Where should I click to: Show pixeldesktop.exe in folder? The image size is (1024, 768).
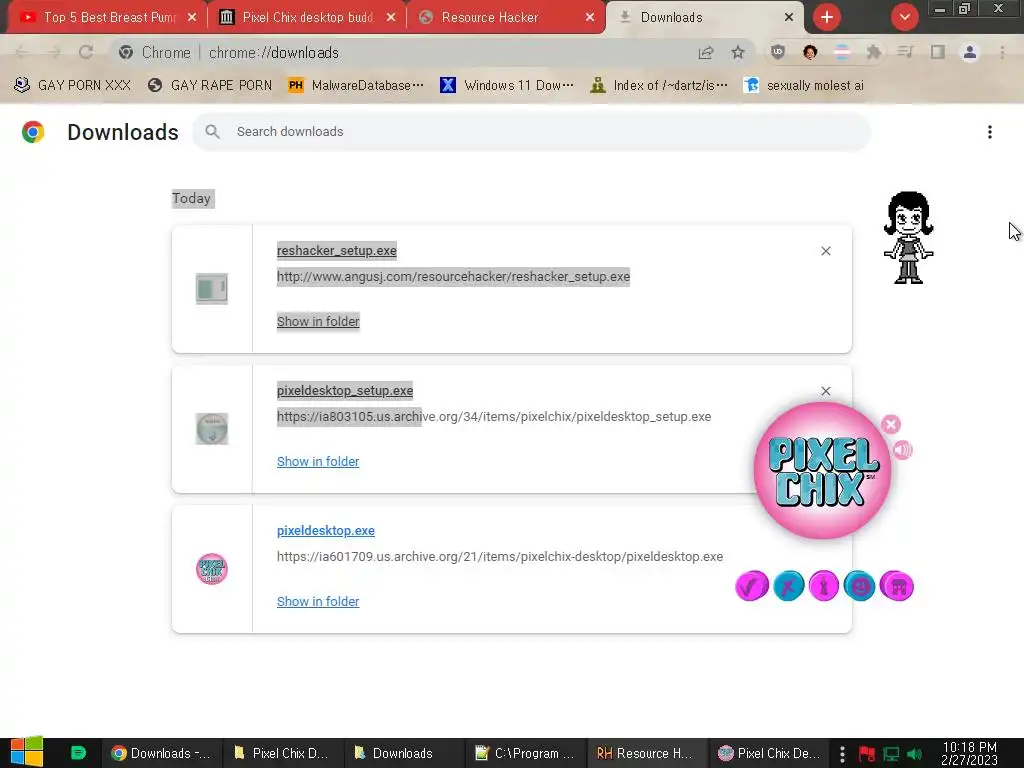click(318, 601)
